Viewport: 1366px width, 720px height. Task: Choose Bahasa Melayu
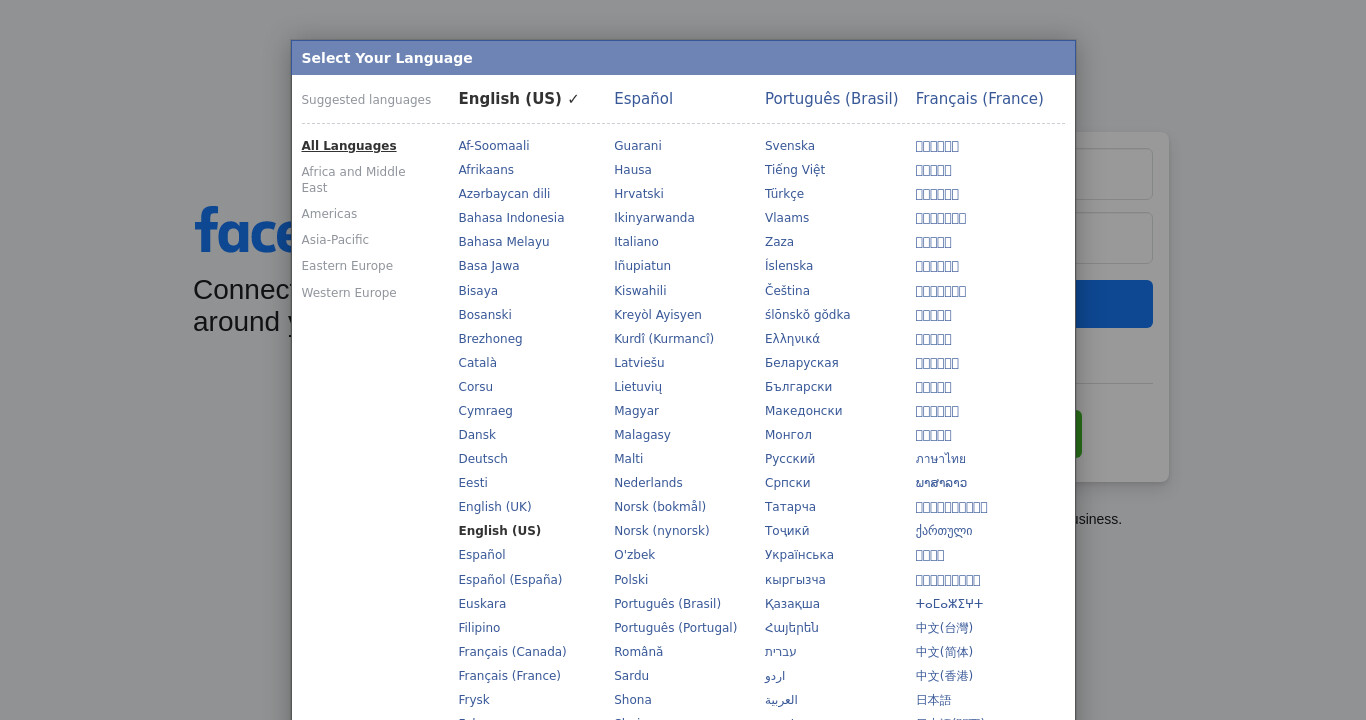504,242
